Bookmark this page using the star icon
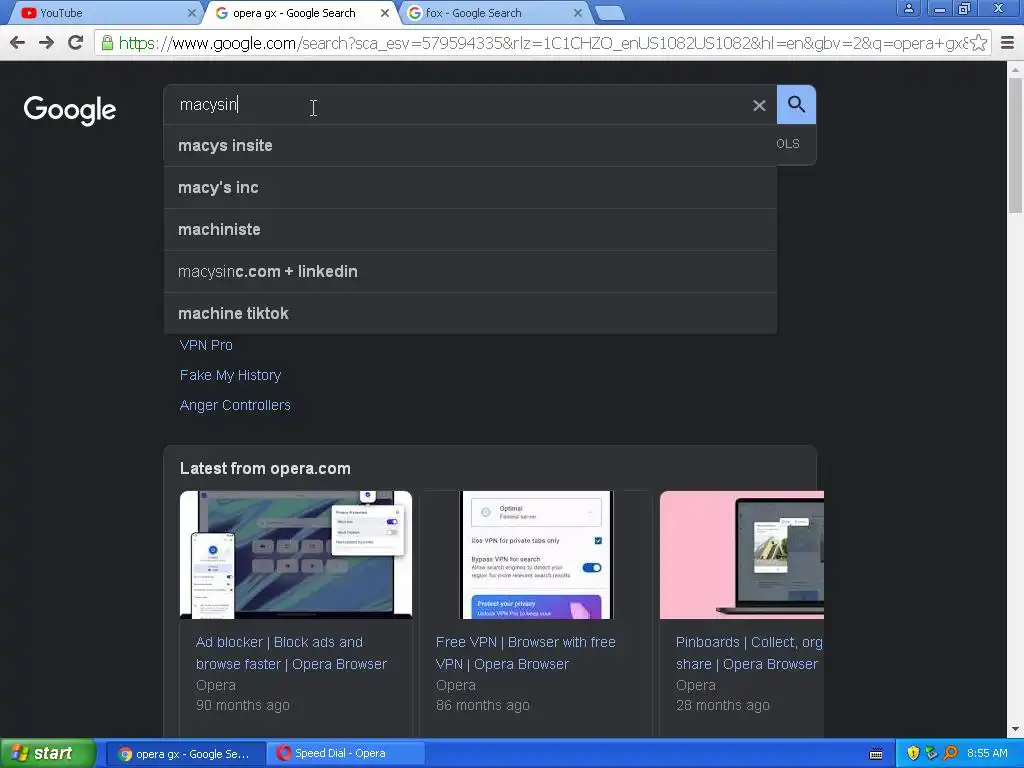 [x=978, y=43]
